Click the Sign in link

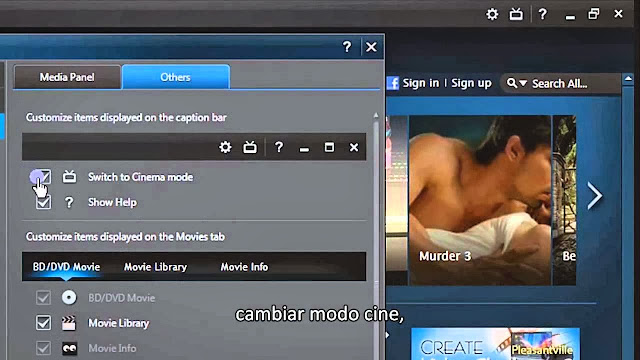(x=421, y=83)
